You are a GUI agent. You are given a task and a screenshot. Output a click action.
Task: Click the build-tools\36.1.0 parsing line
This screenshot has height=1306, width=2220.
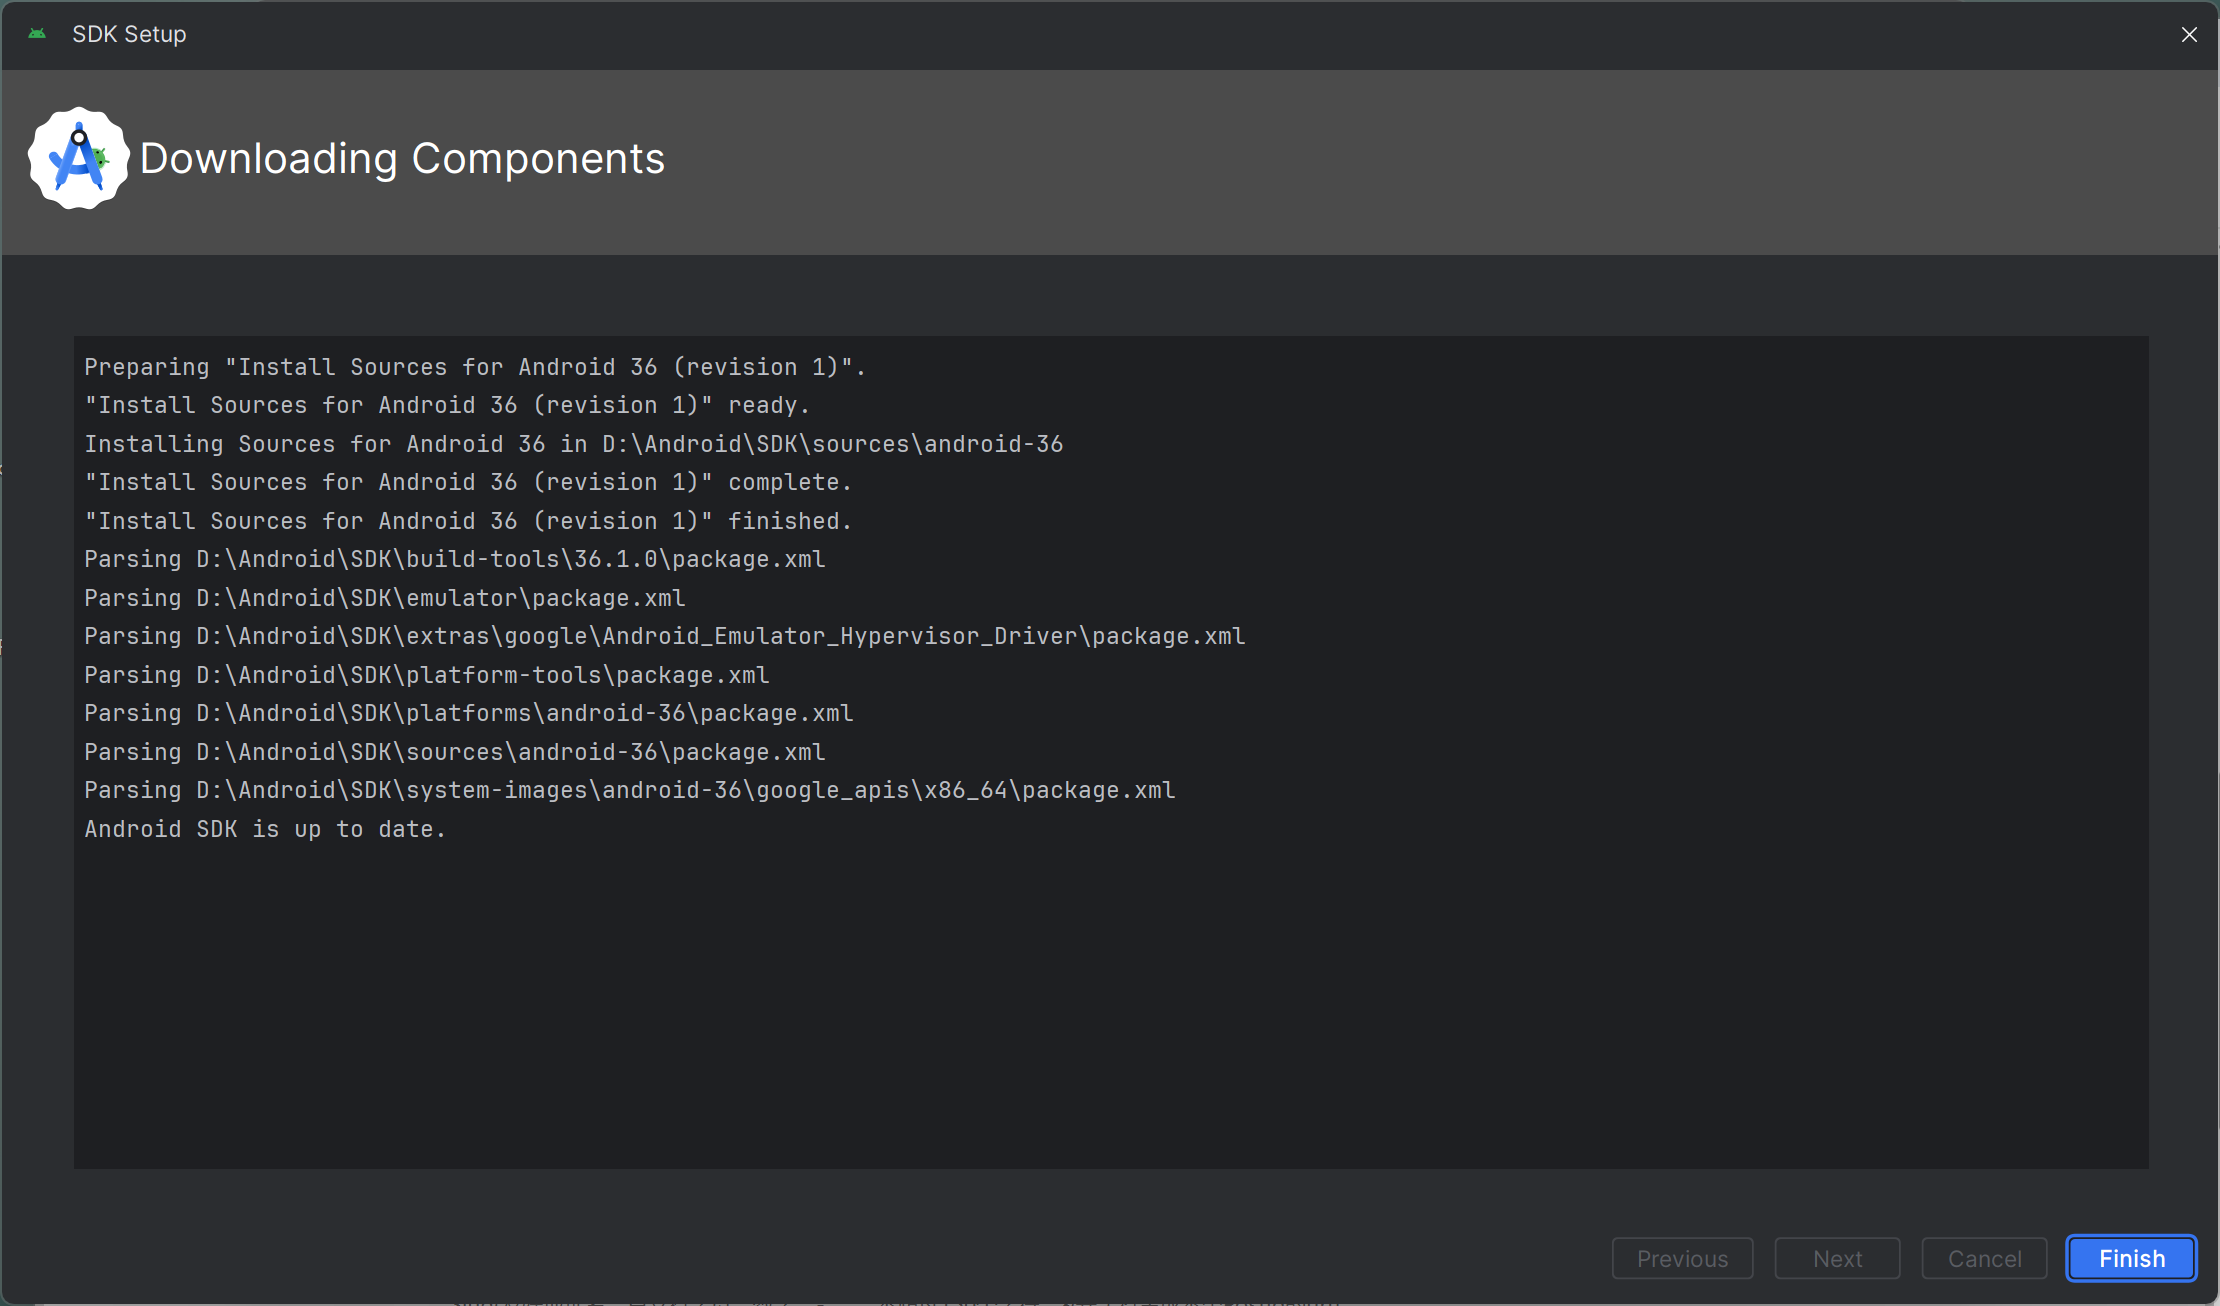click(454, 559)
